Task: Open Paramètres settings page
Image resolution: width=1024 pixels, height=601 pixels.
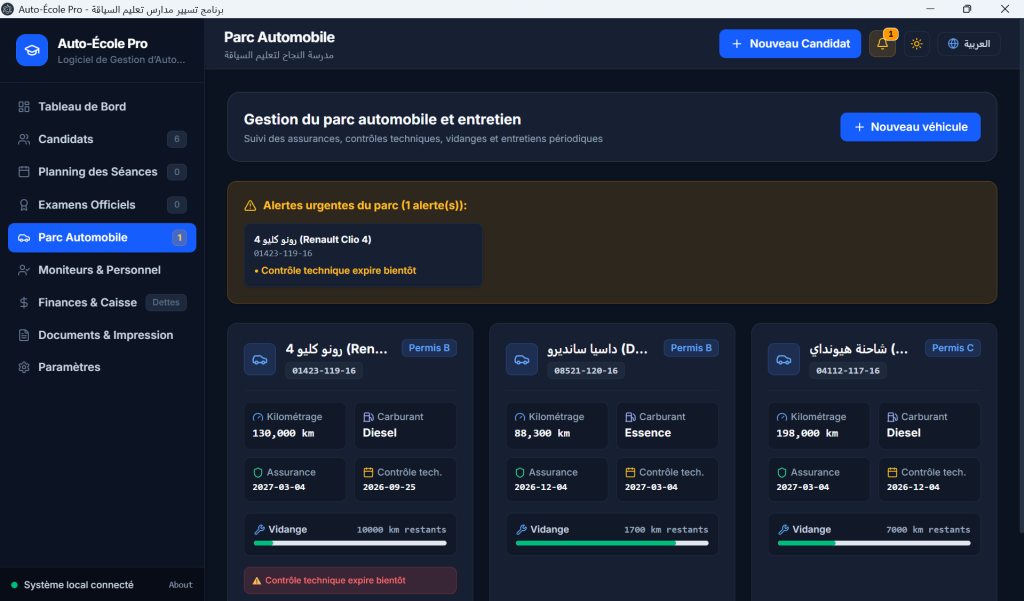Action: [x=102, y=367]
